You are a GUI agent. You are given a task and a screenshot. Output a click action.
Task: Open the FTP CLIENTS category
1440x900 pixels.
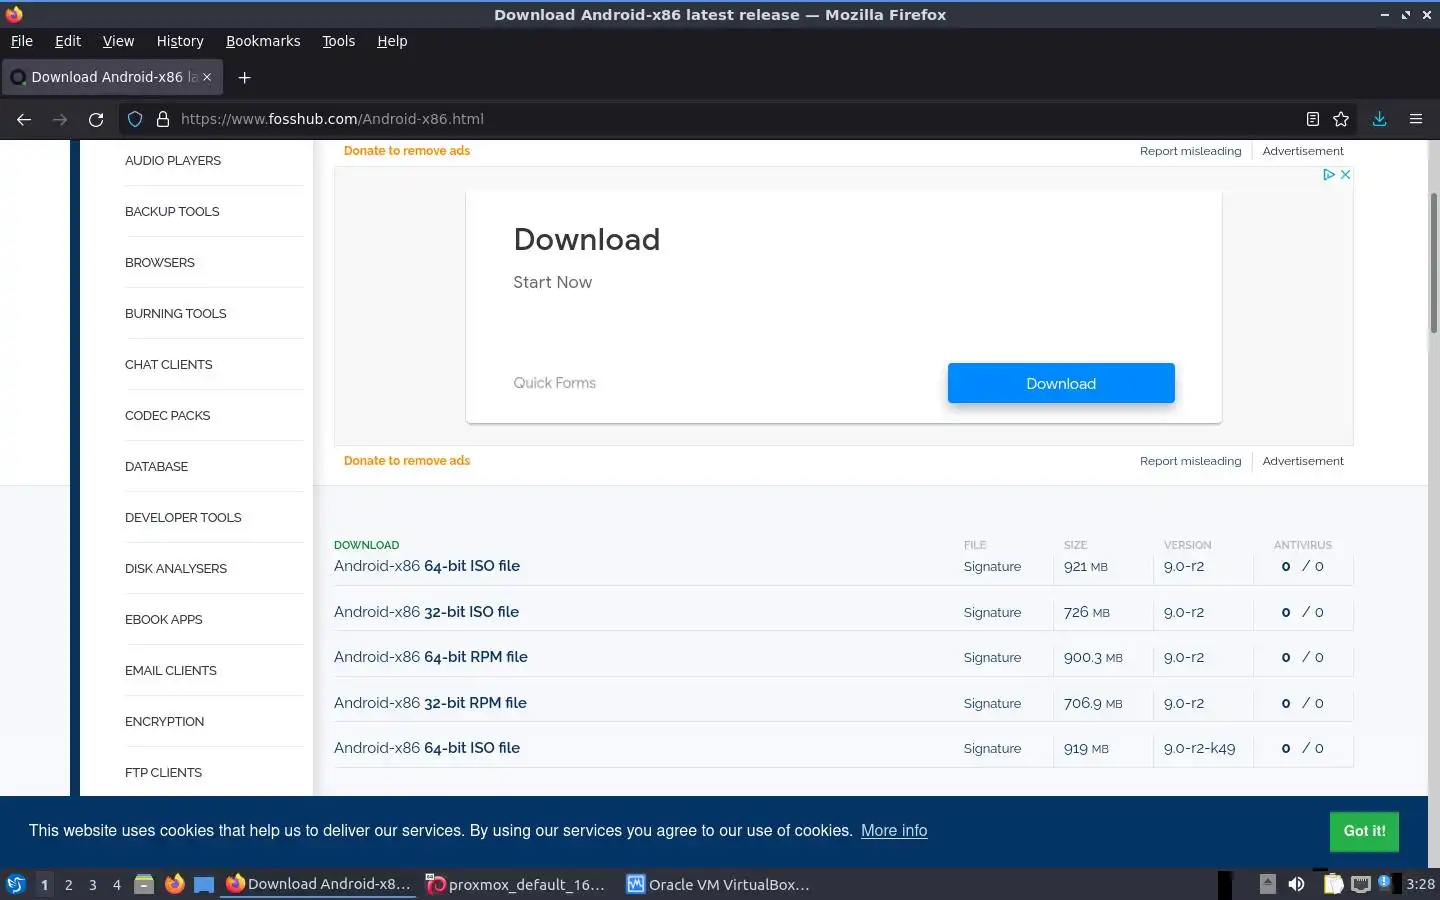[x=164, y=773]
